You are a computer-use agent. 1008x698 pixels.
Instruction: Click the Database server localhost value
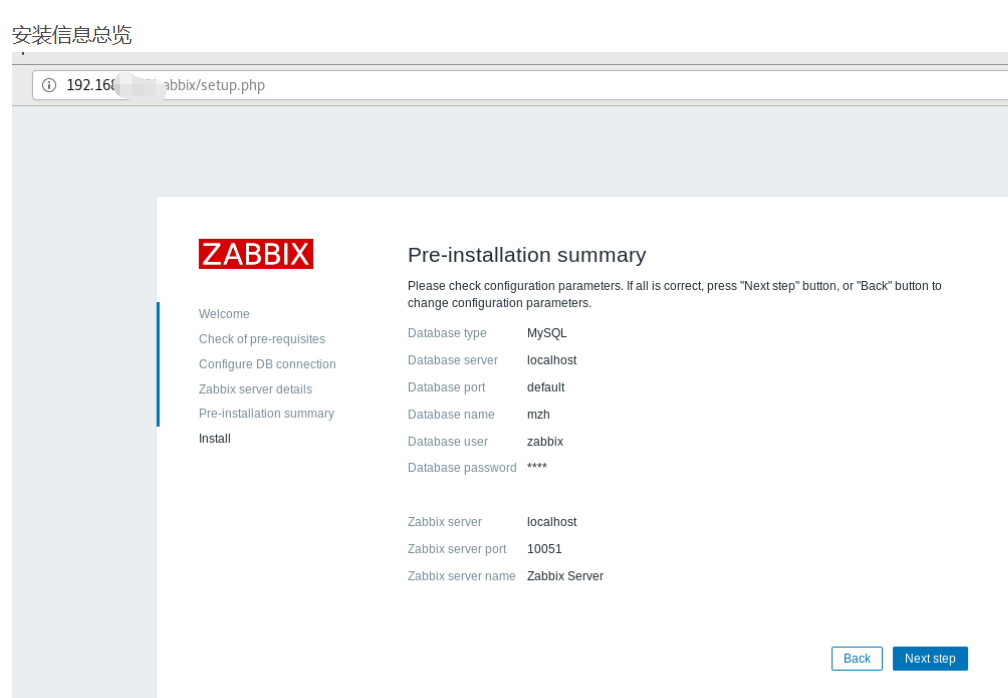(552, 360)
